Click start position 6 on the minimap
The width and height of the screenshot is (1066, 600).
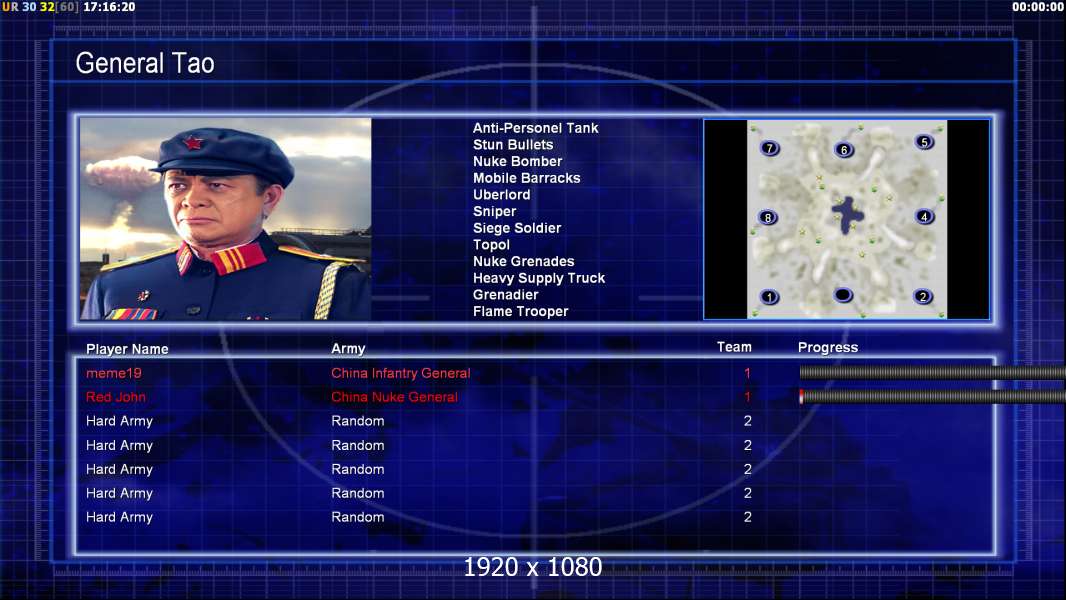point(844,149)
